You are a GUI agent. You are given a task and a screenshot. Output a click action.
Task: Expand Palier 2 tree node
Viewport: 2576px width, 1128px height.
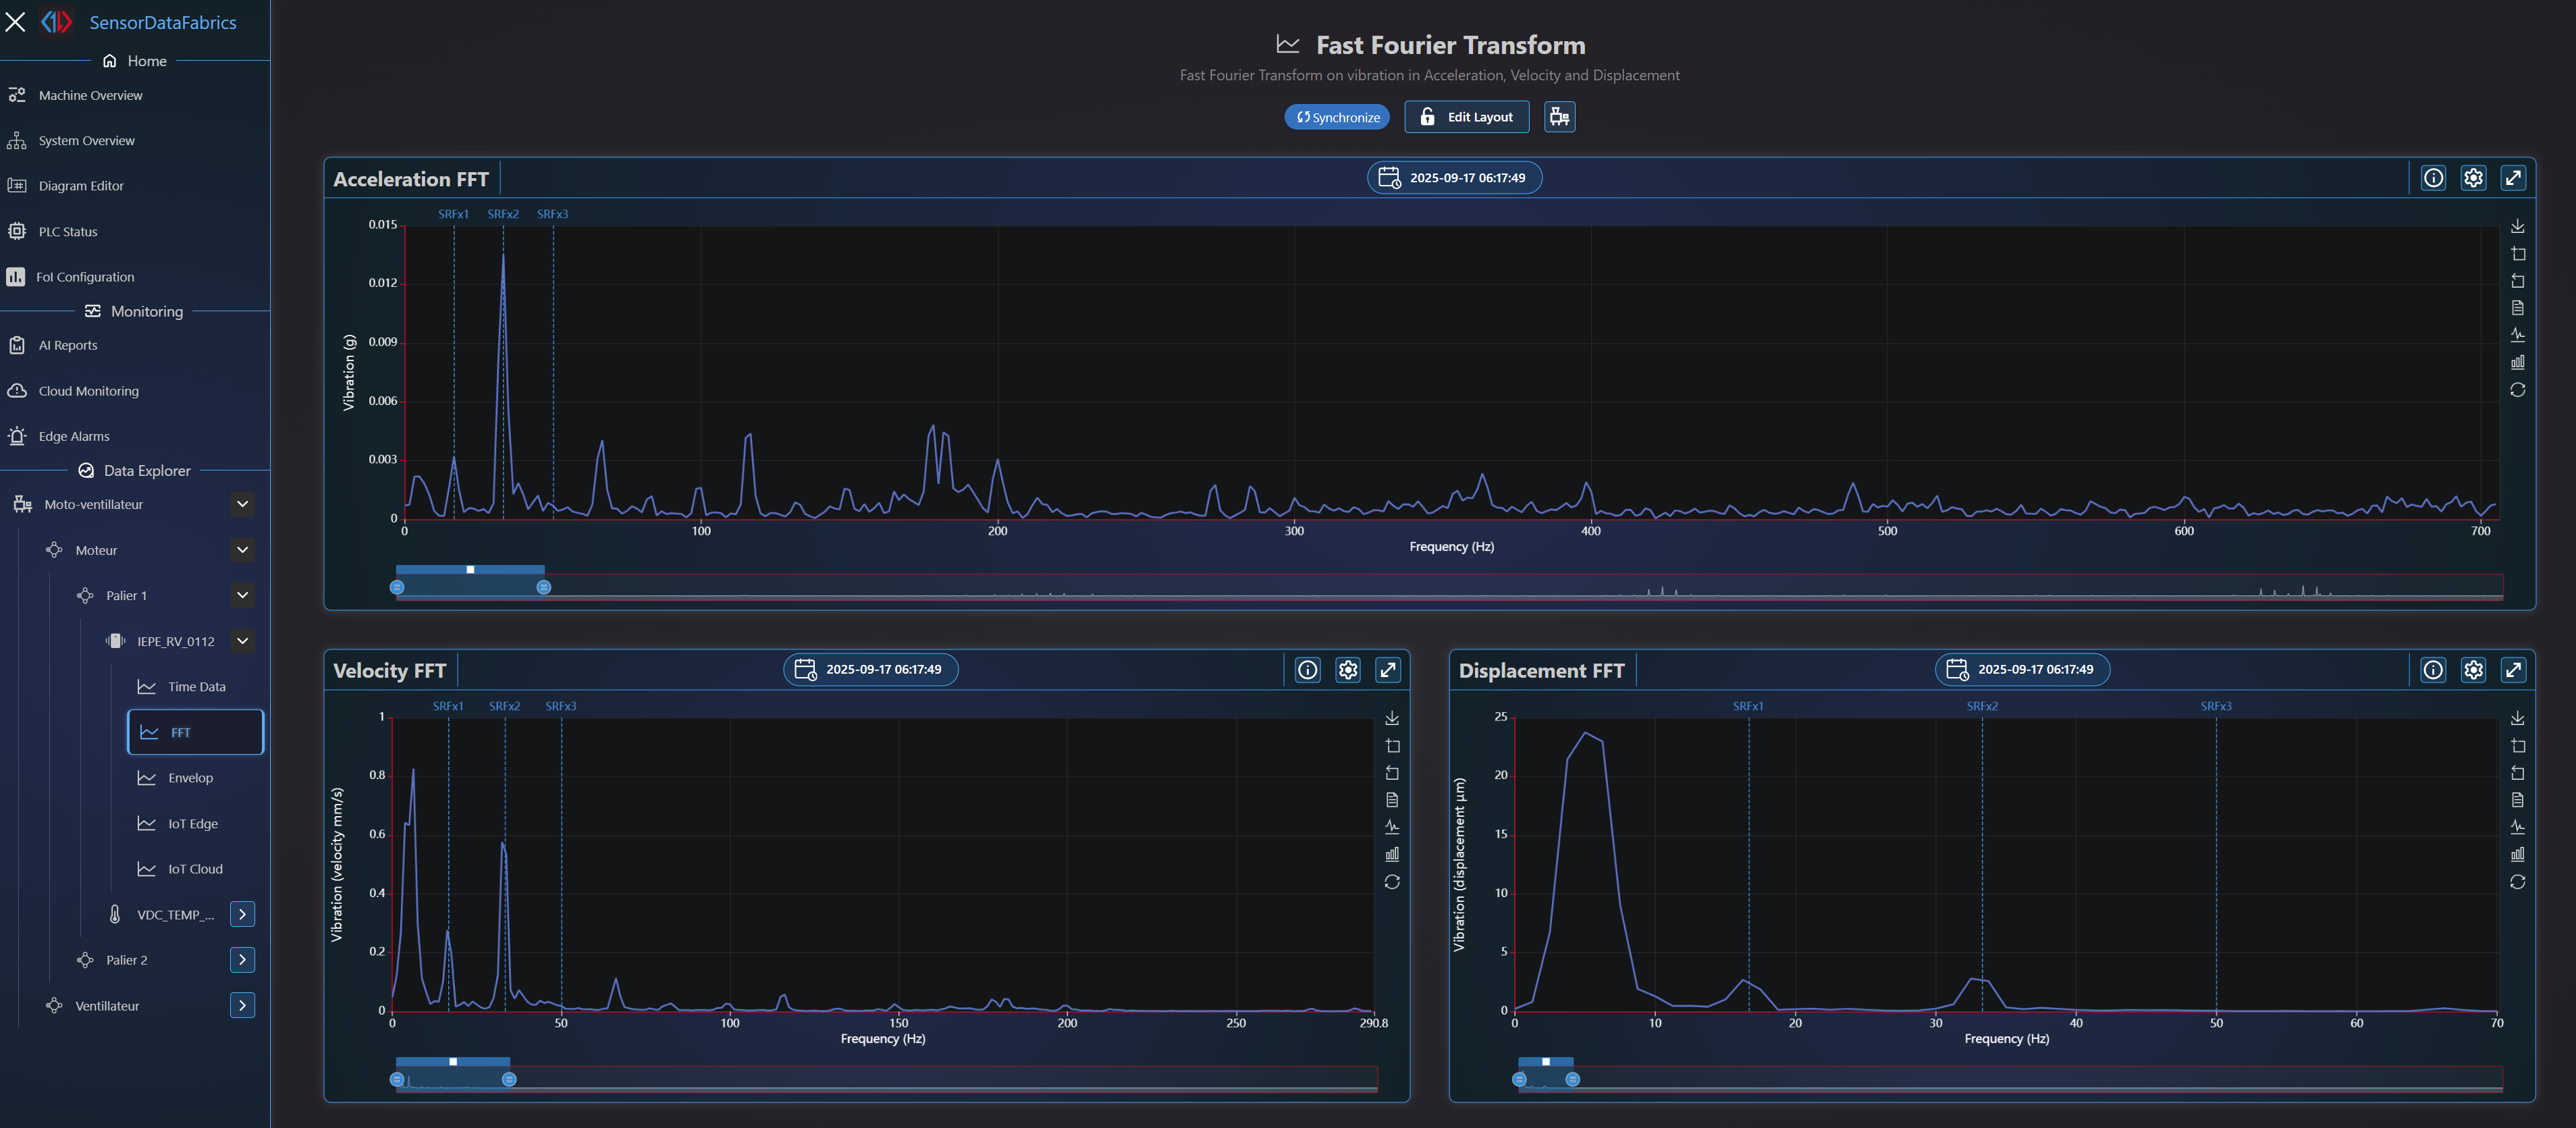[x=242, y=960]
